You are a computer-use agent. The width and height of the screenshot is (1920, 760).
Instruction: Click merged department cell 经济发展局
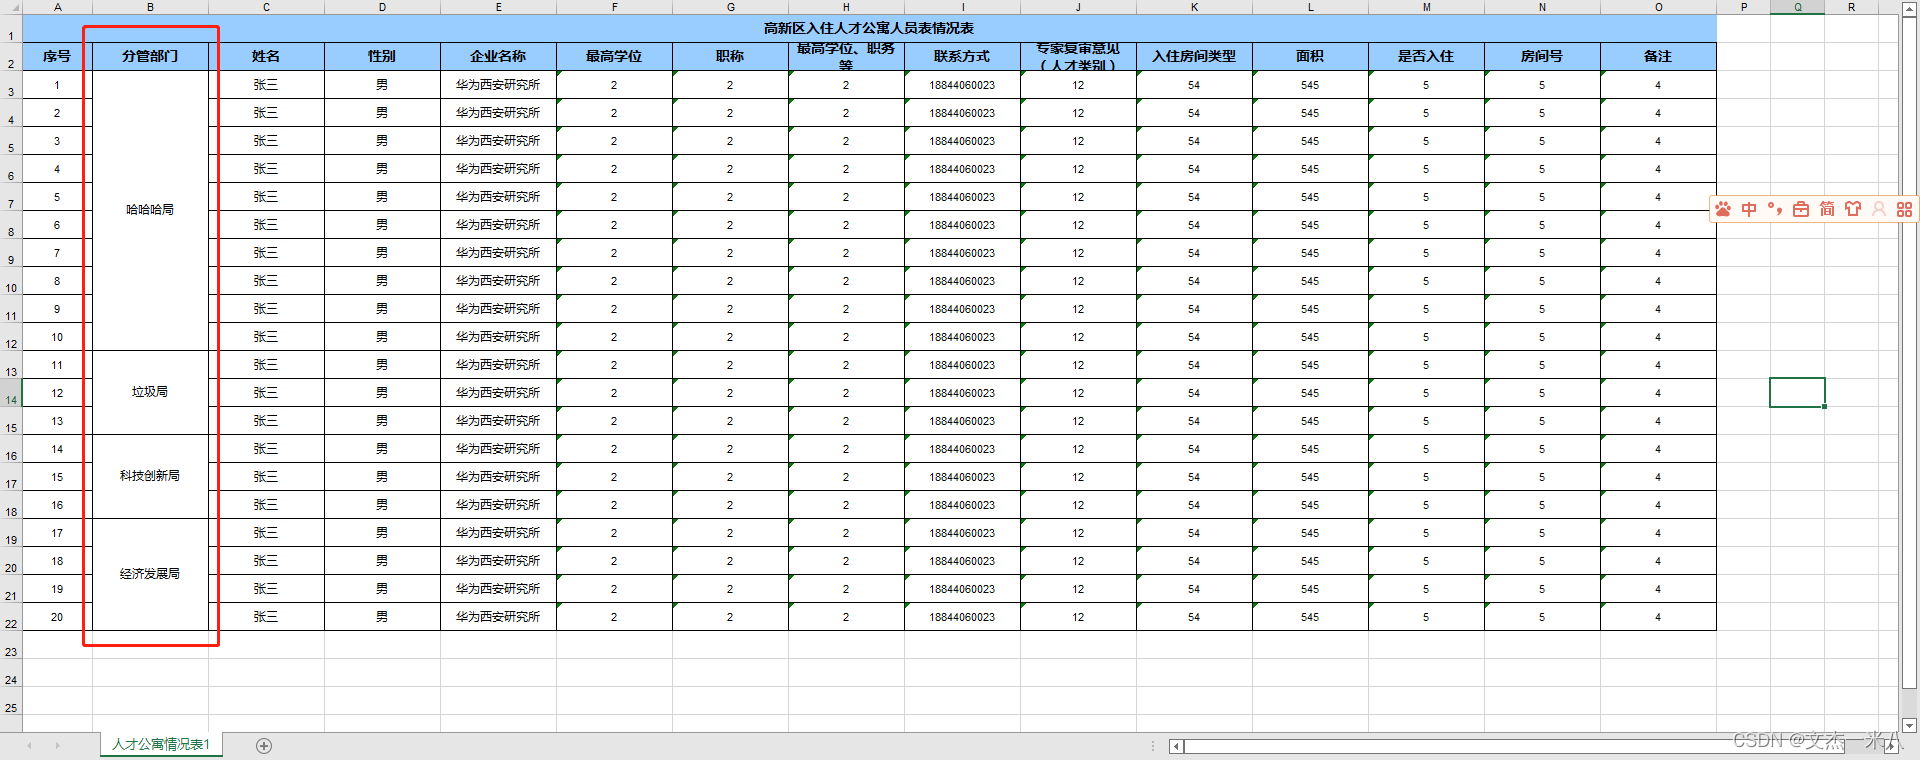150,574
